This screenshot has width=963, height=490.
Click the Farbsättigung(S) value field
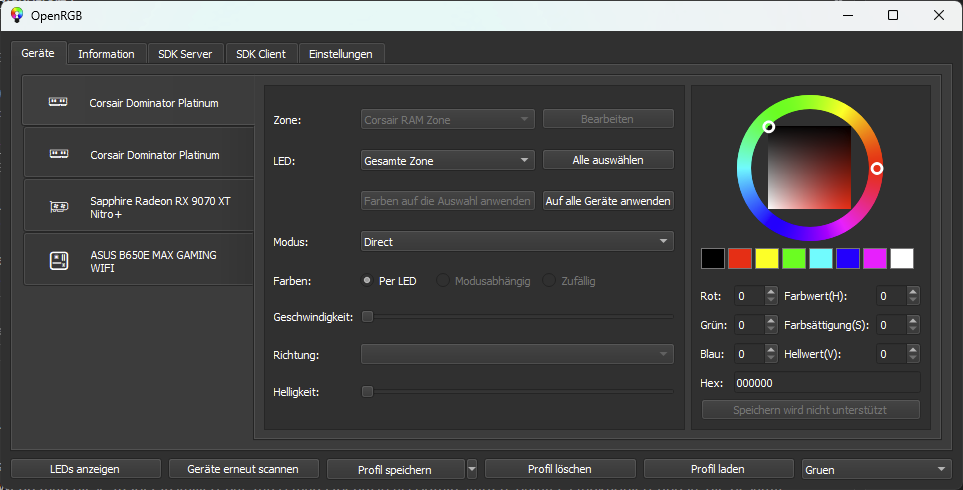892,325
